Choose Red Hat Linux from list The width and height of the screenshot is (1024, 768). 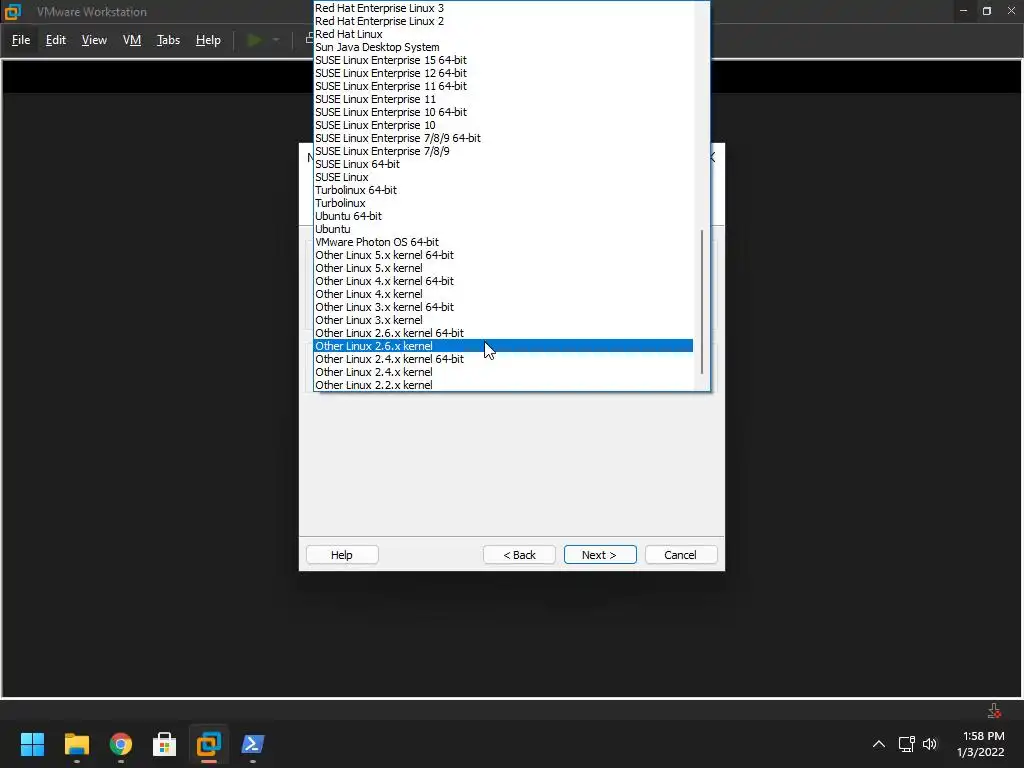point(503,34)
